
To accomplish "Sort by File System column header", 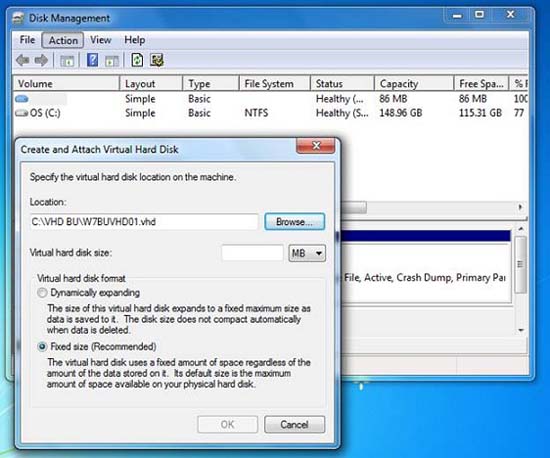I will pyautogui.click(x=275, y=83).
